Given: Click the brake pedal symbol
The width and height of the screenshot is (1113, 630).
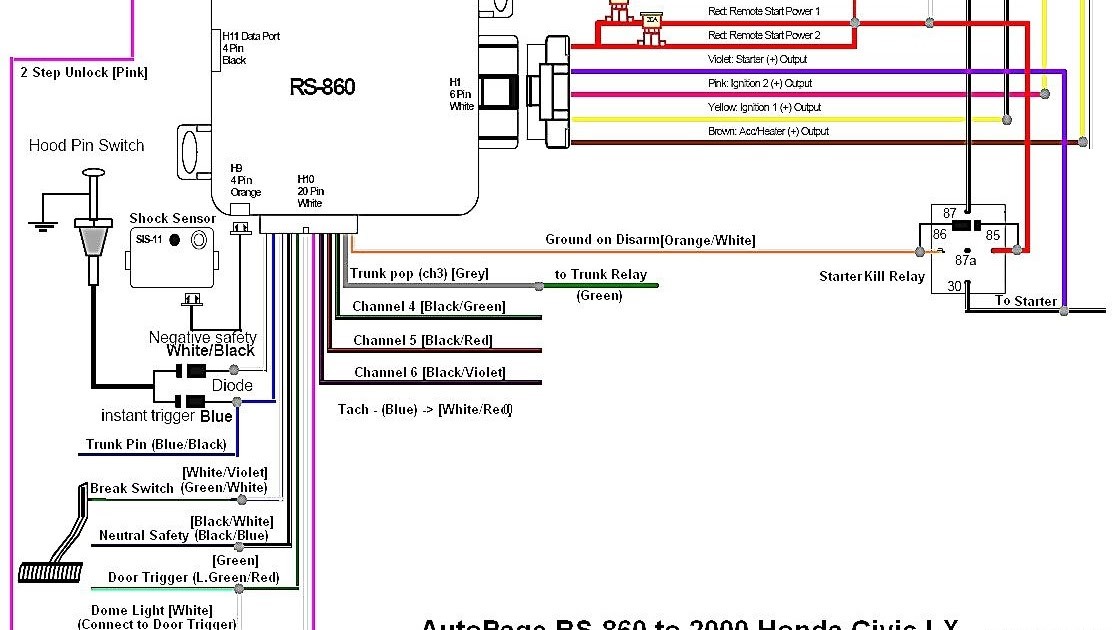Looking at the screenshot, I should pyautogui.click(x=54, y=532).
